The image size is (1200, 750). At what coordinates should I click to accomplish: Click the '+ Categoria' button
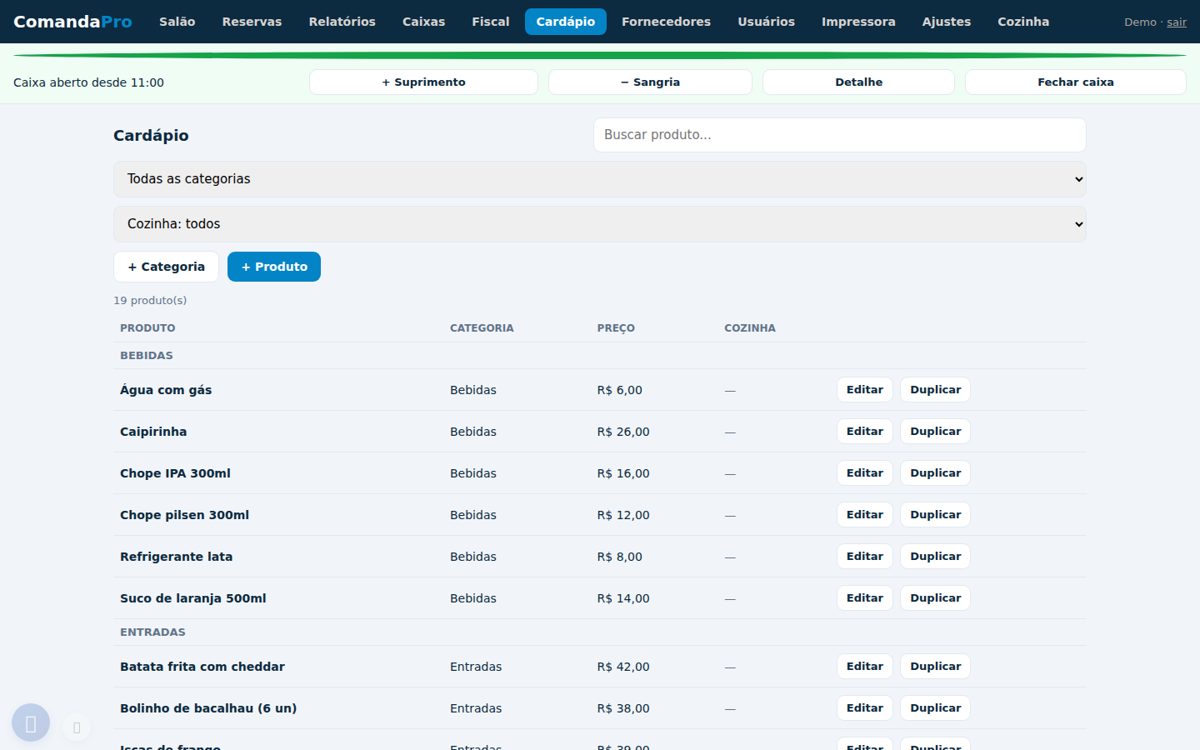coord(166,267)
